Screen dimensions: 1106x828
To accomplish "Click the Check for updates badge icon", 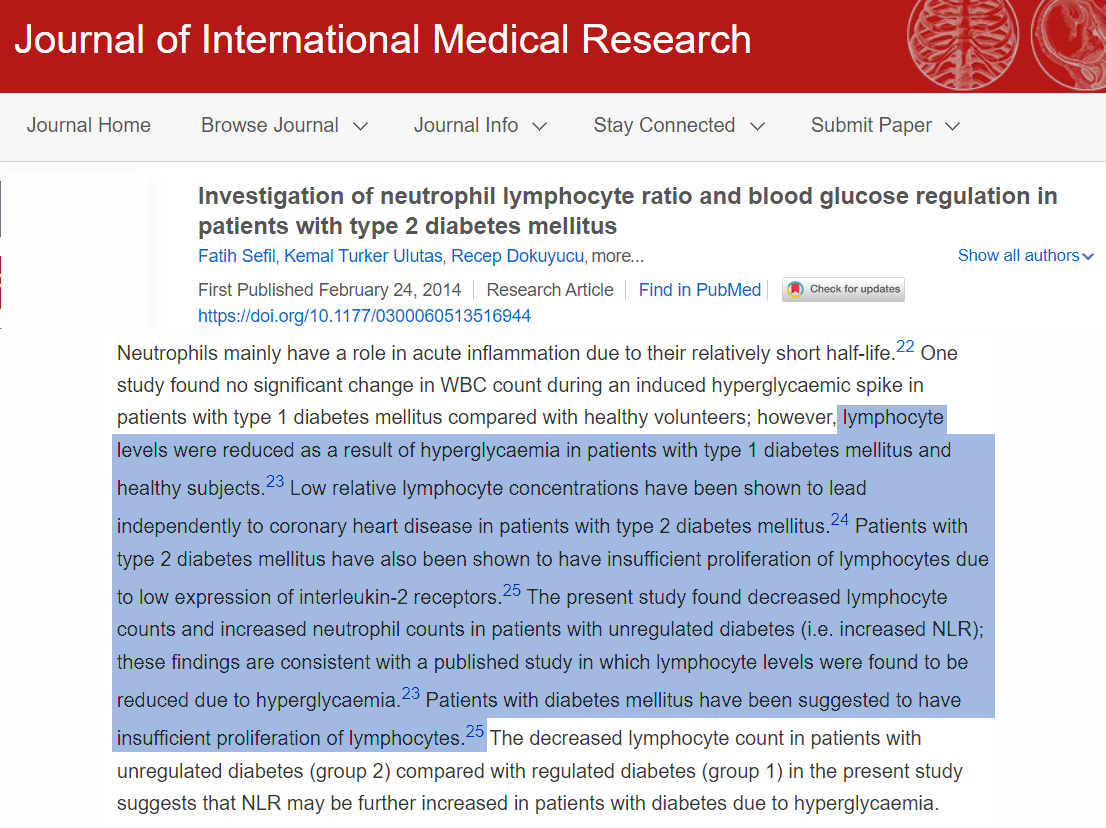I will tap(795, 290).
